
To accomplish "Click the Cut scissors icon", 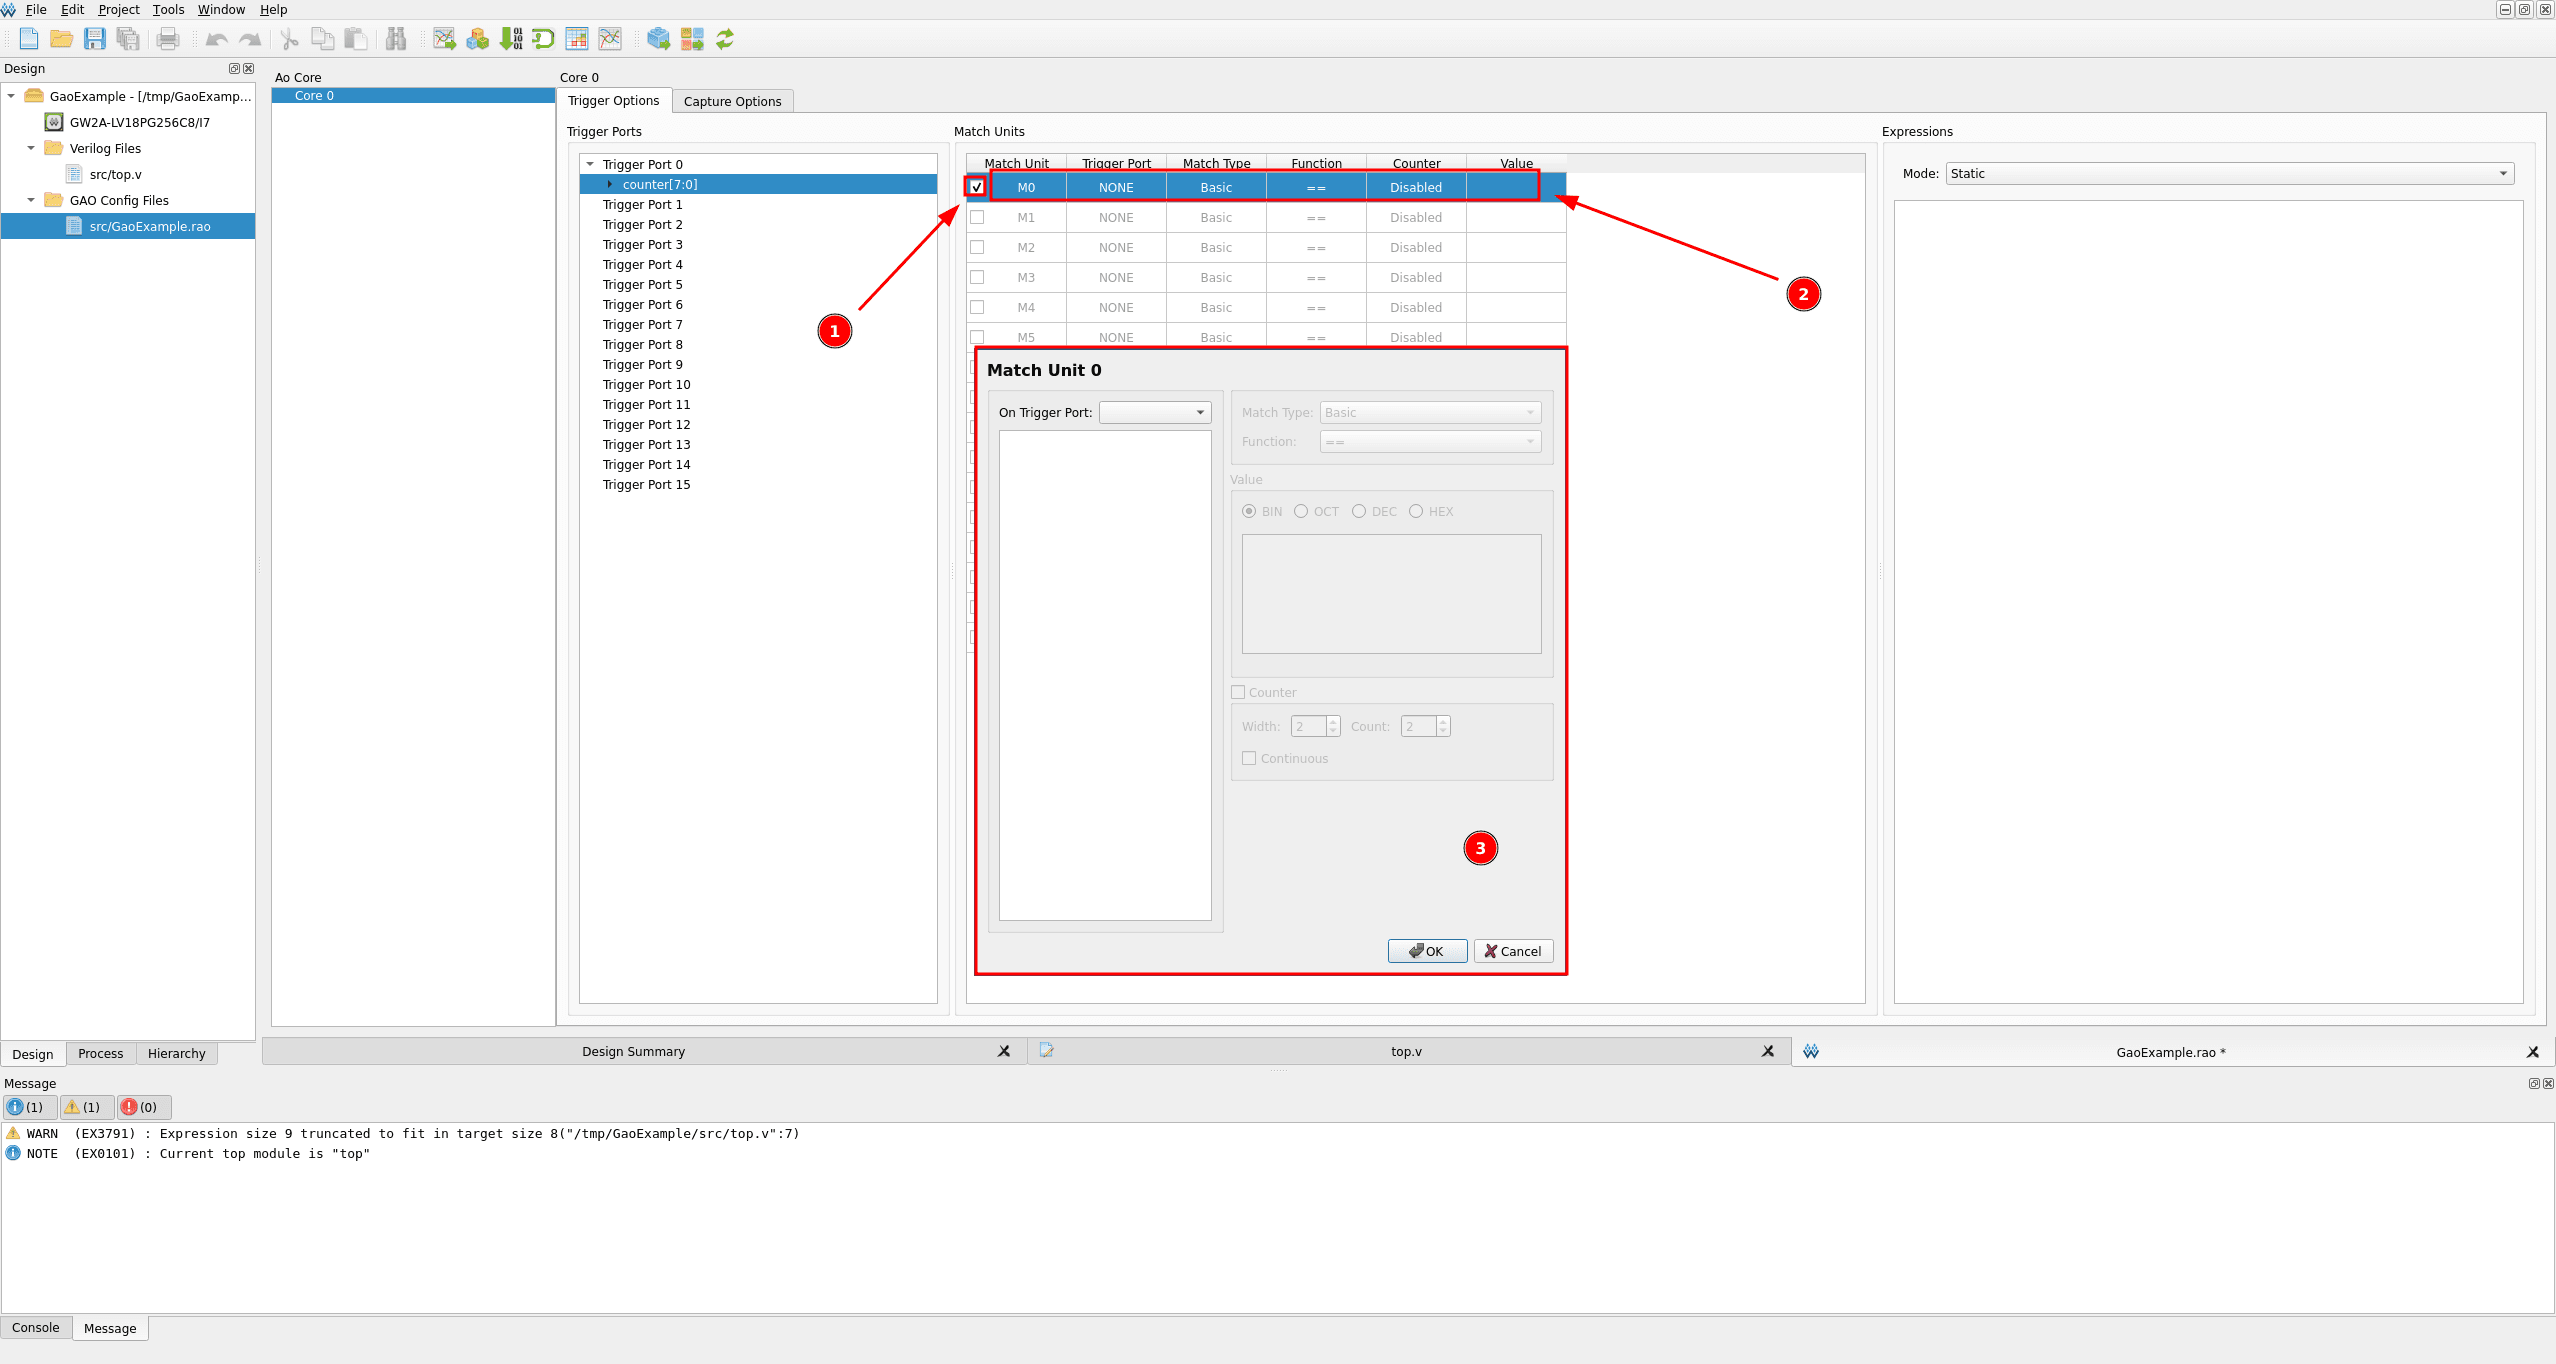I will click(289, 39).
